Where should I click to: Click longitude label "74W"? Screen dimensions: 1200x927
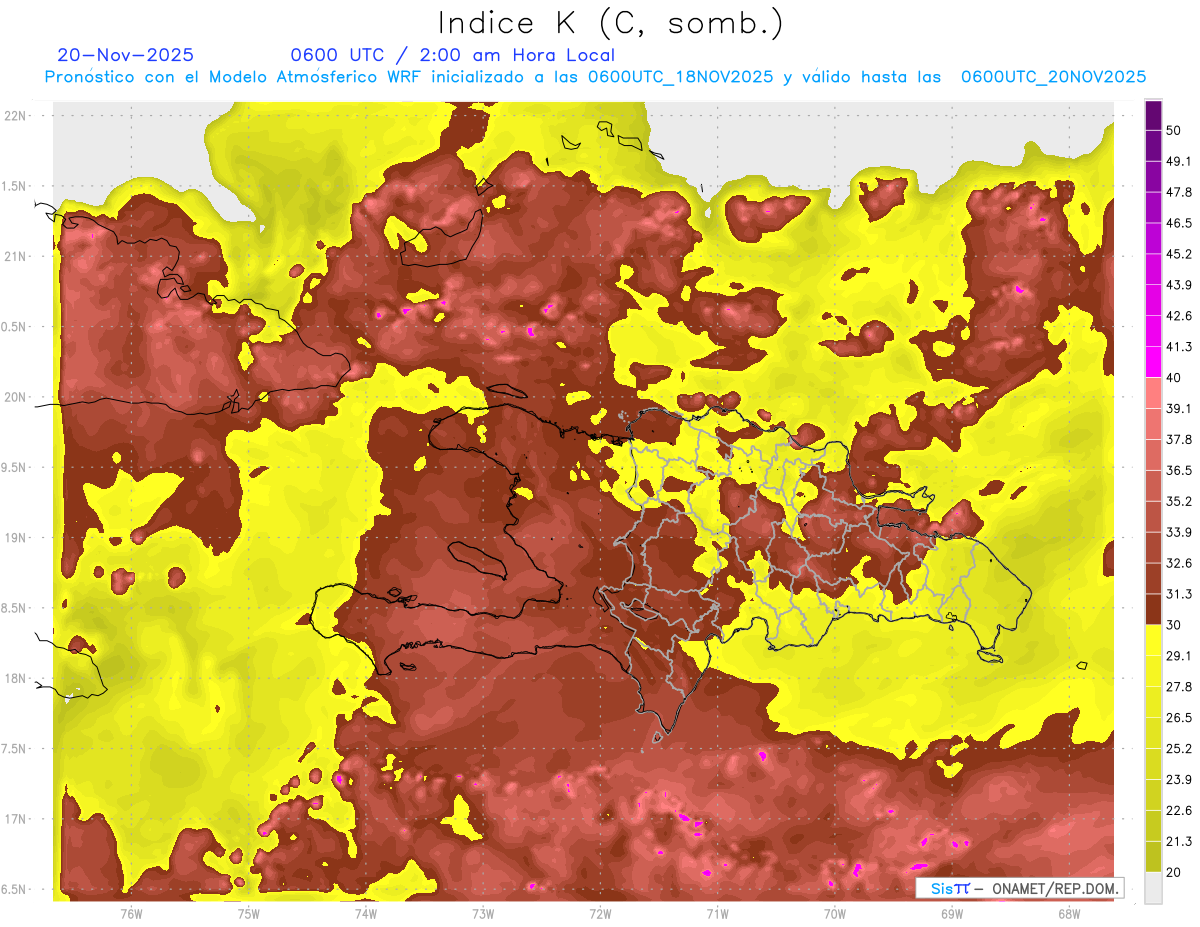click(x=366, y=913)
